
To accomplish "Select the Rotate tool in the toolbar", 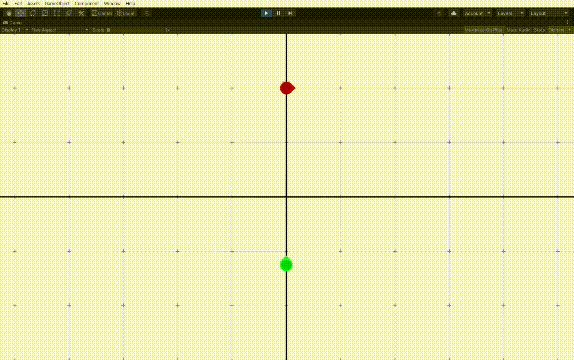I will coord(33,13).
